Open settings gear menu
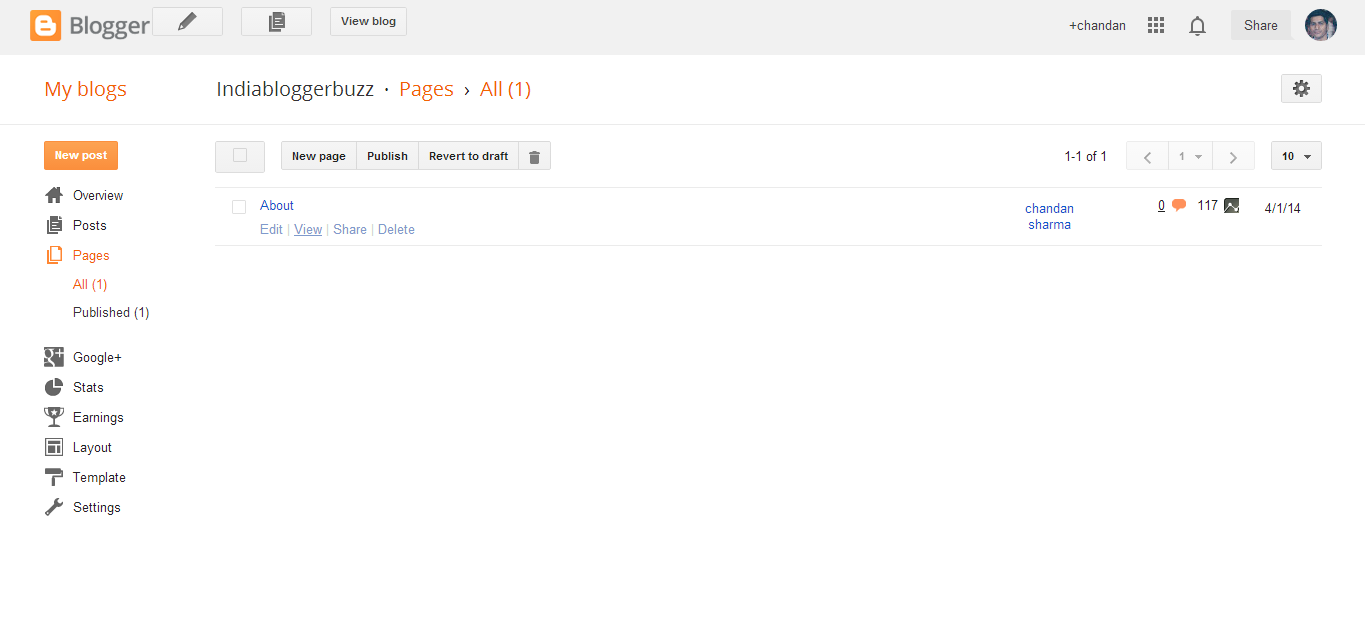This screenshot has height=619, width=1365. coord(1301,88)
